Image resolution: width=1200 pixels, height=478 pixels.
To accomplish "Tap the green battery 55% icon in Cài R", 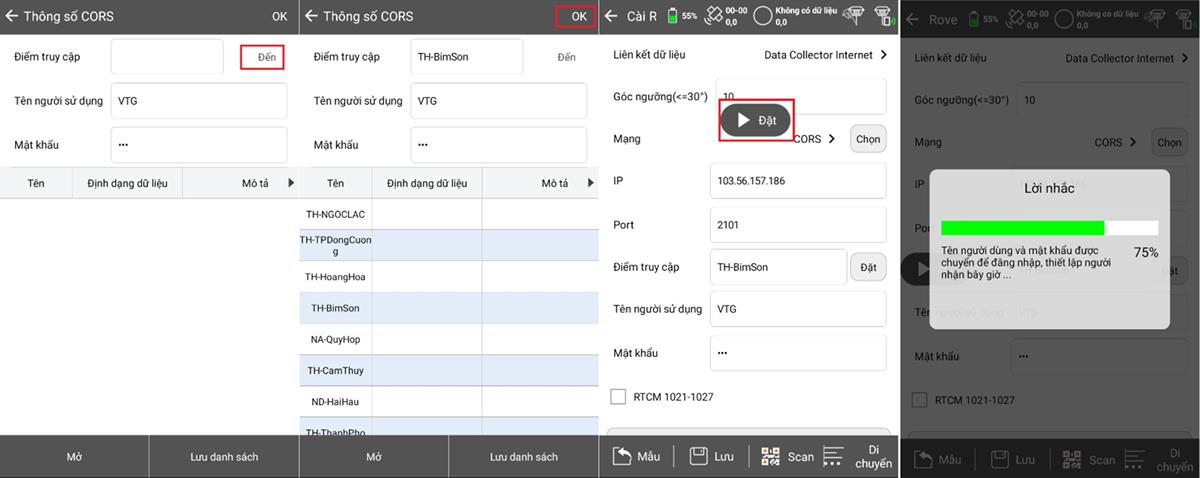I will pos(673,16).
